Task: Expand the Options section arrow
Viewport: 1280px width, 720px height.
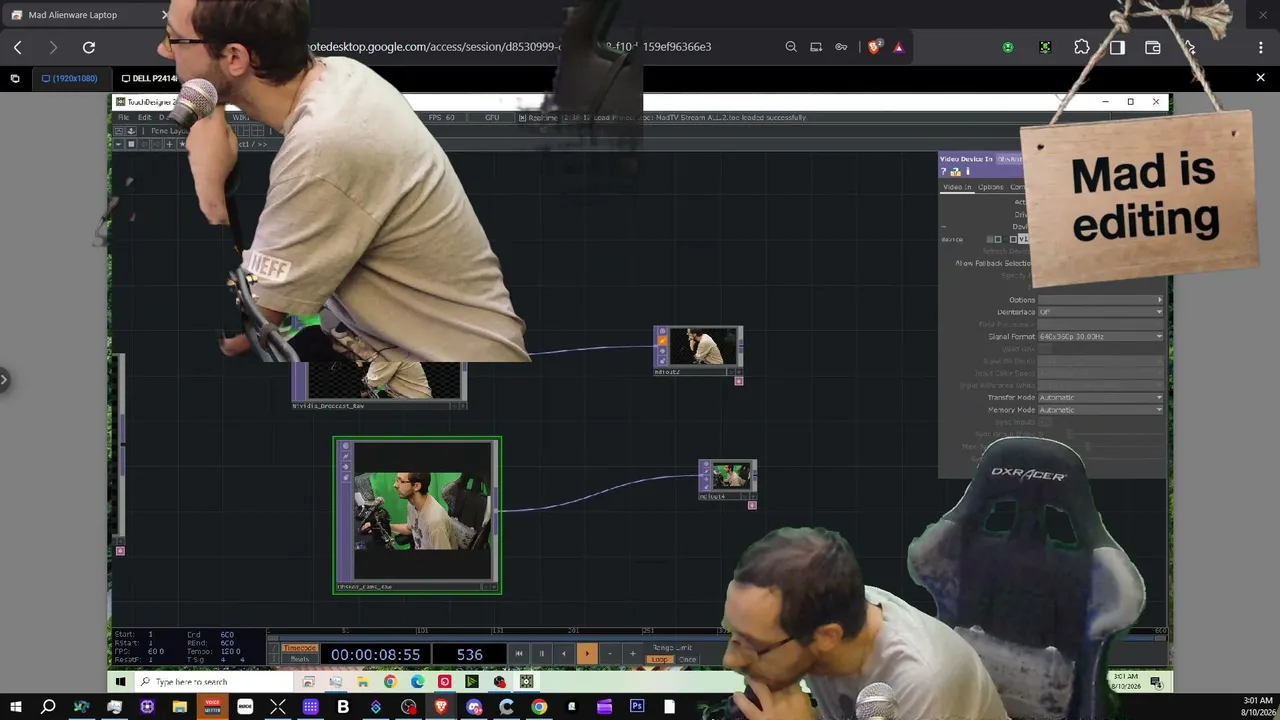Action: pos(1160,300)
